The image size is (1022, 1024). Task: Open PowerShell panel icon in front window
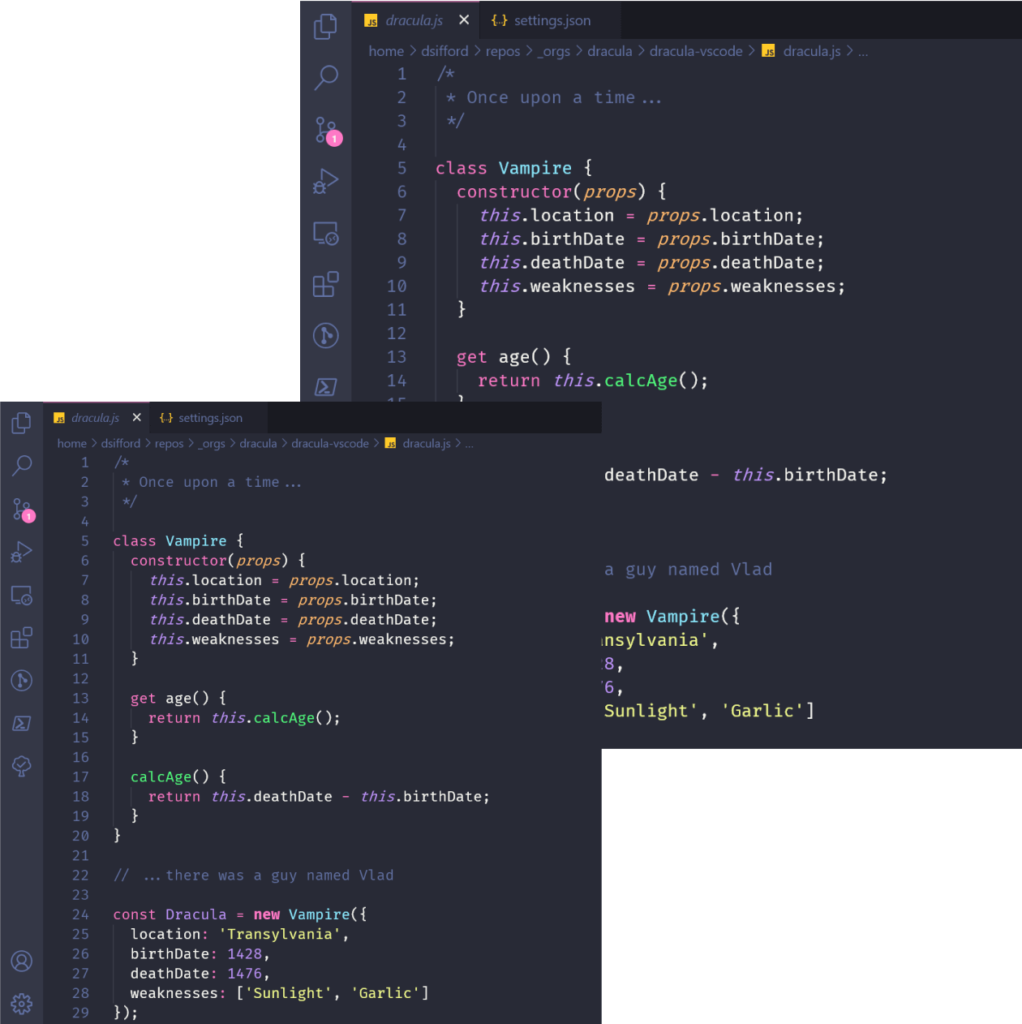(21, 723)
